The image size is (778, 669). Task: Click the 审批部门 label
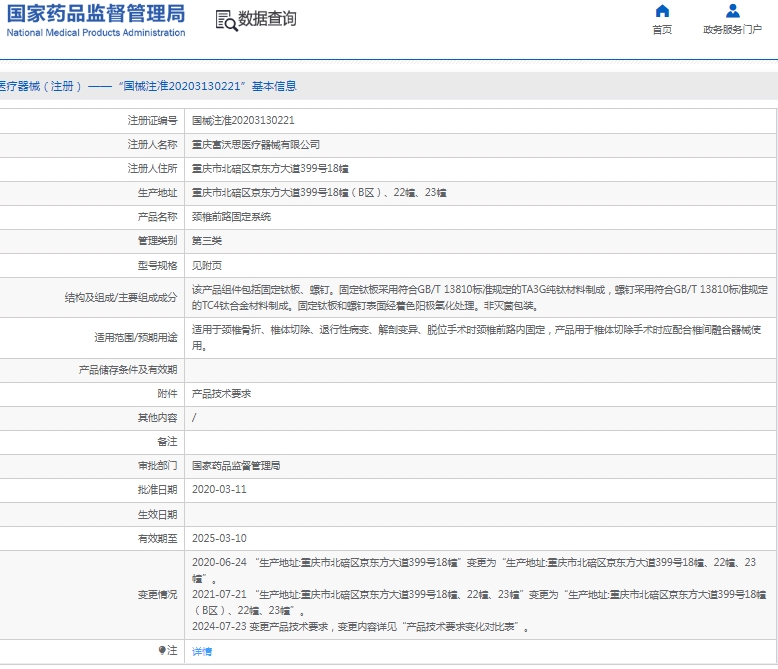tap(157, 466)
